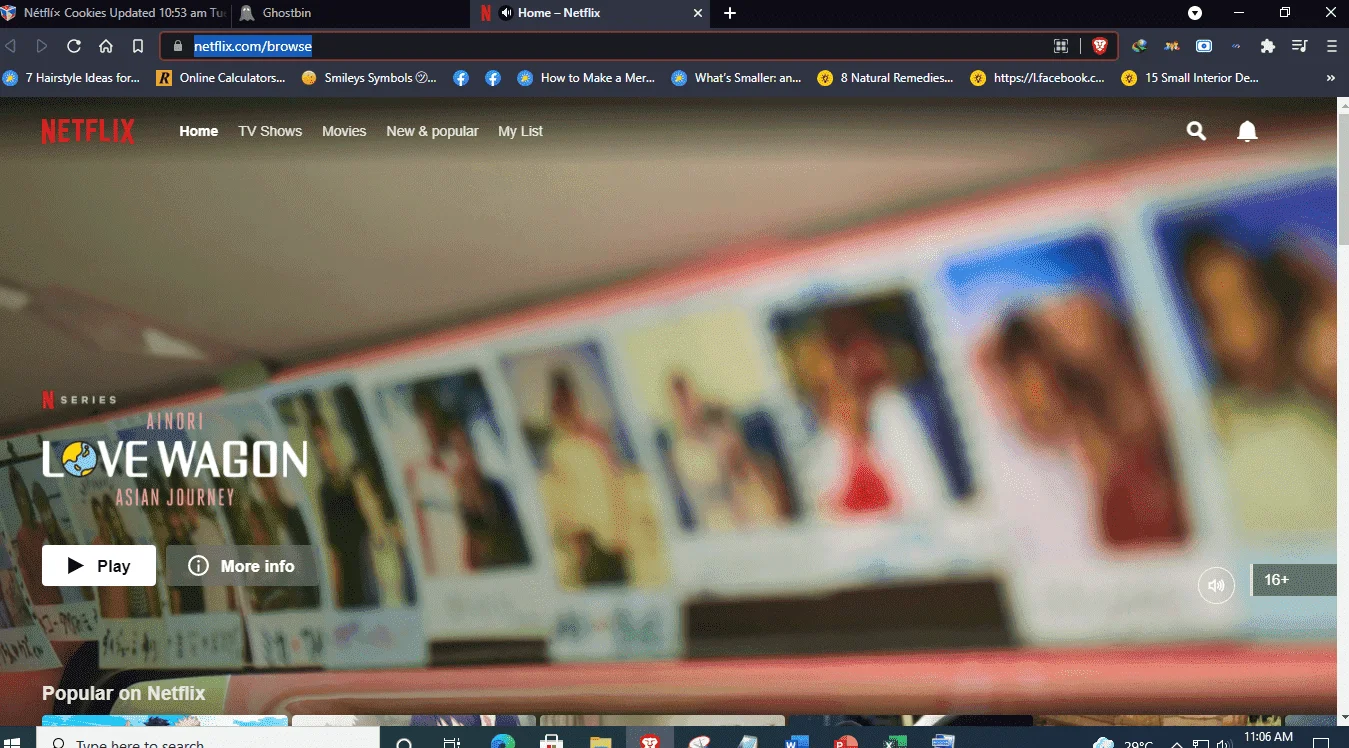Open New & popular section
Screen dimensions: 1349x748
point(432,131)
